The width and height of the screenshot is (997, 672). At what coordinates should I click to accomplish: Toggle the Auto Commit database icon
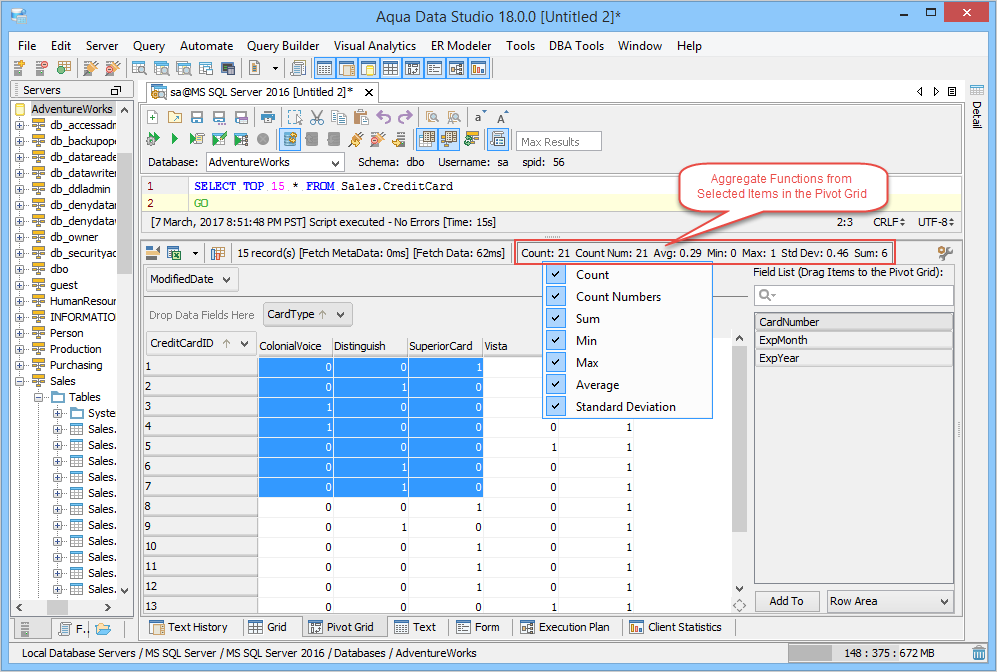(x=290, y=139)
